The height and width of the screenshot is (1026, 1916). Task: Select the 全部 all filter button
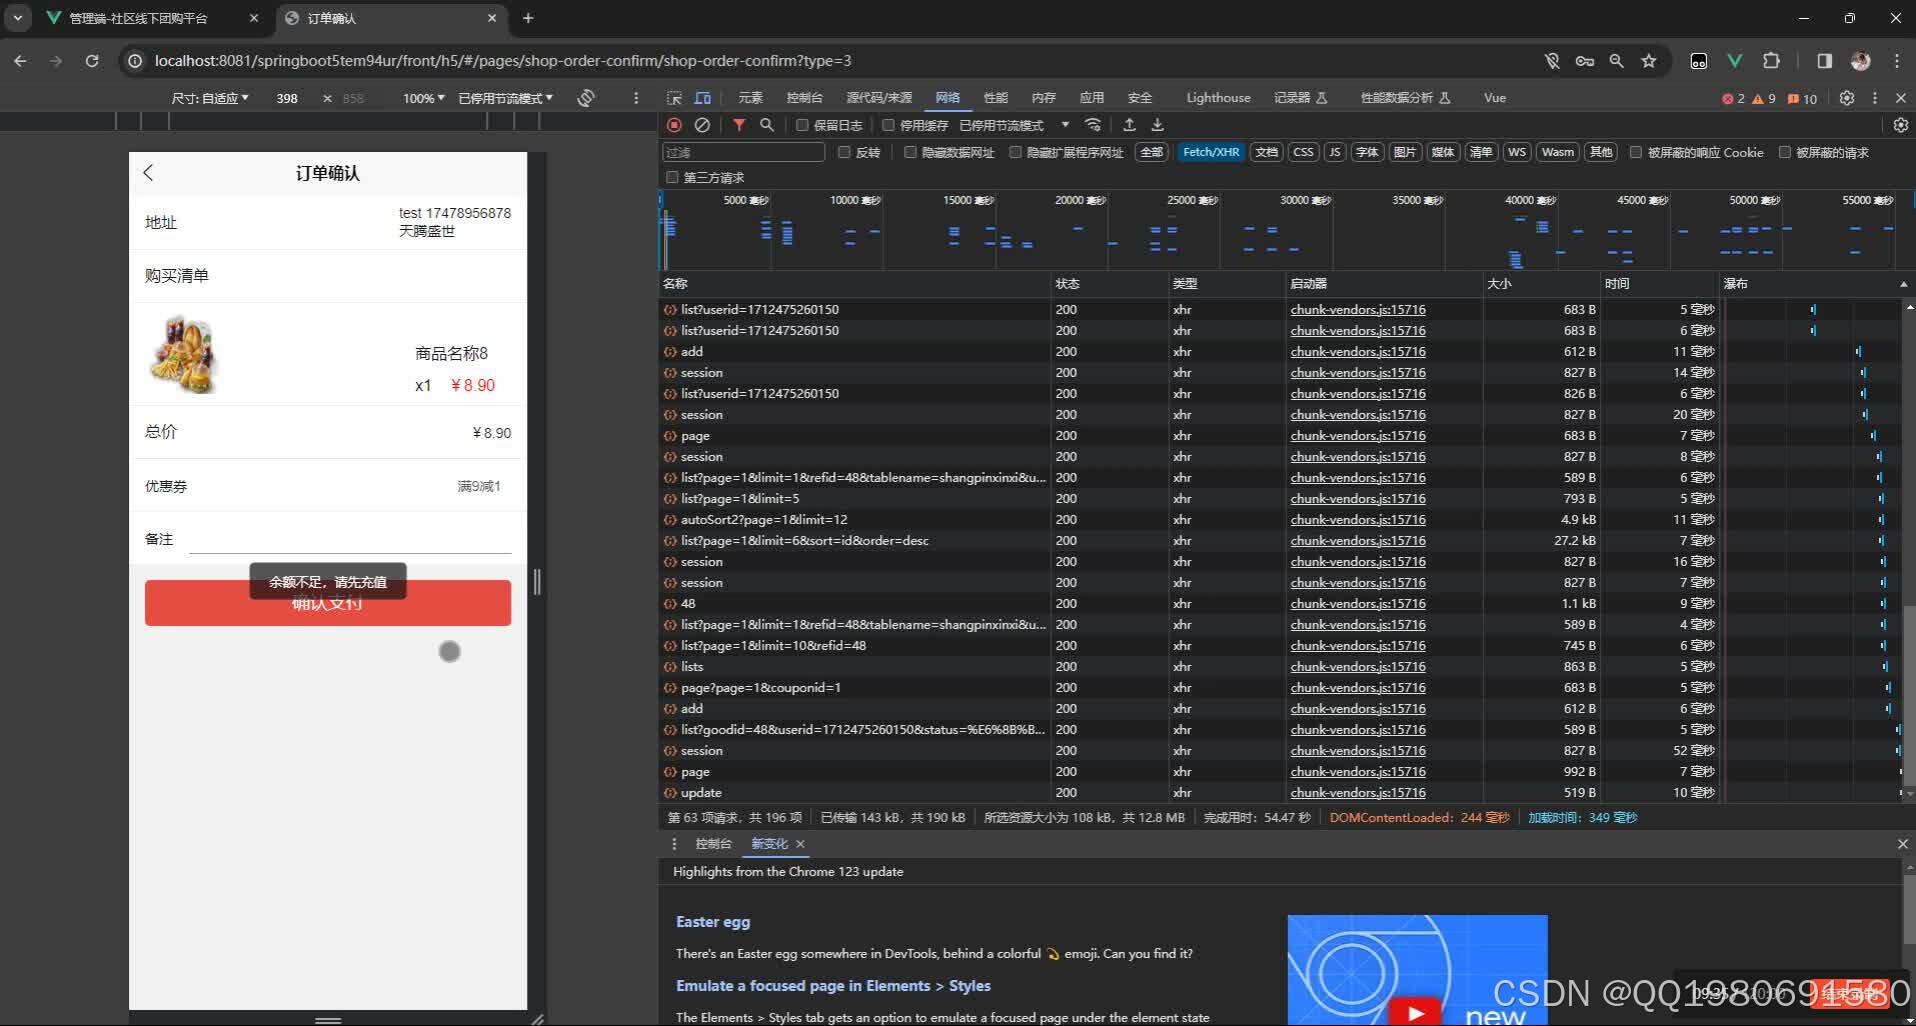click(x=1152, y=152)
